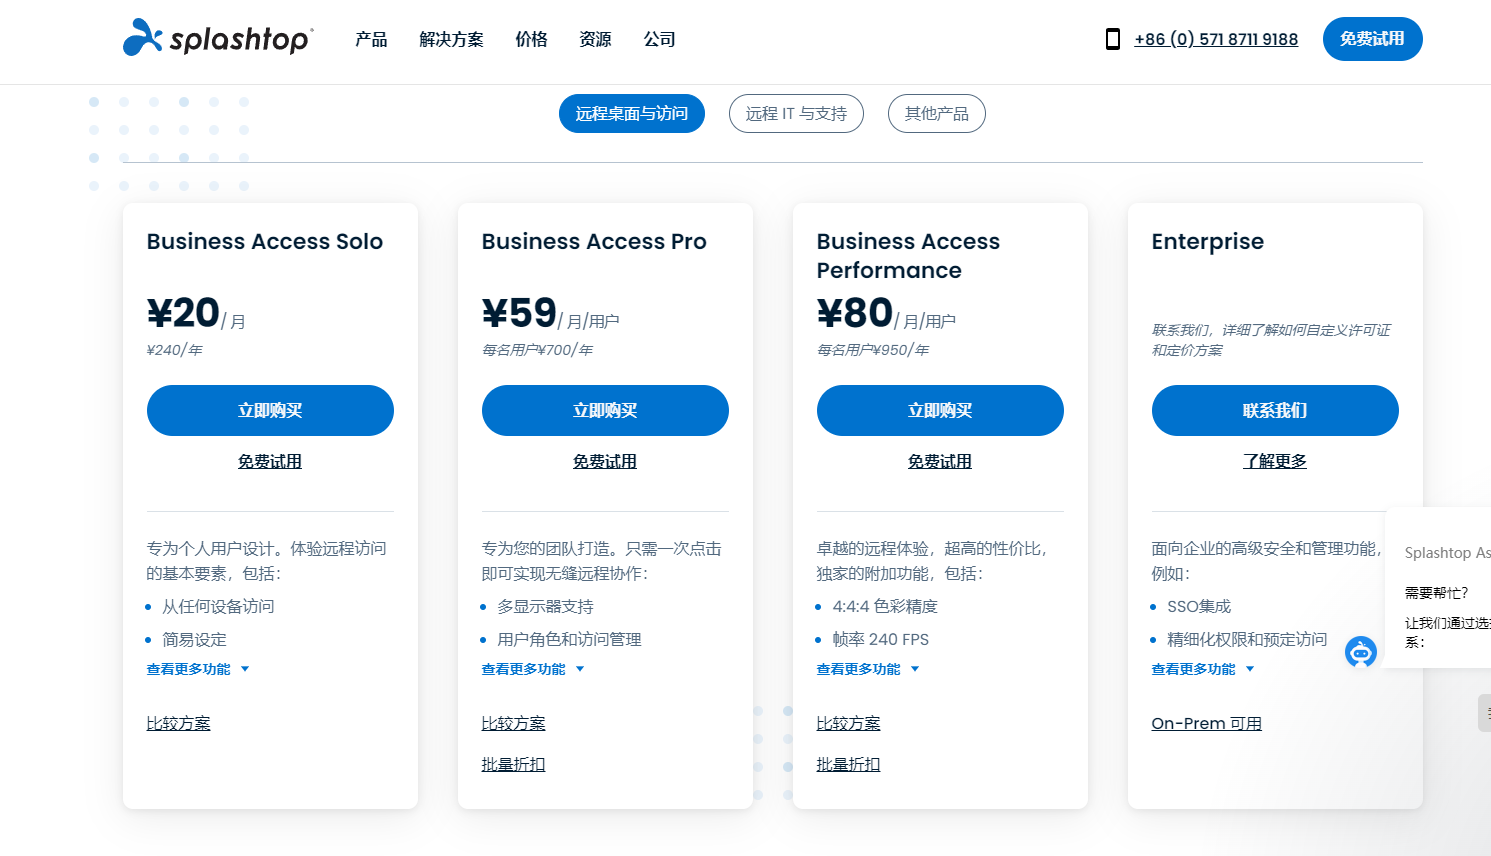Viewport: 1491px width, 856px height.
Task: Select the 远程桌面与访问 tab
Action: pyautogui.click(x=632, y=114)
